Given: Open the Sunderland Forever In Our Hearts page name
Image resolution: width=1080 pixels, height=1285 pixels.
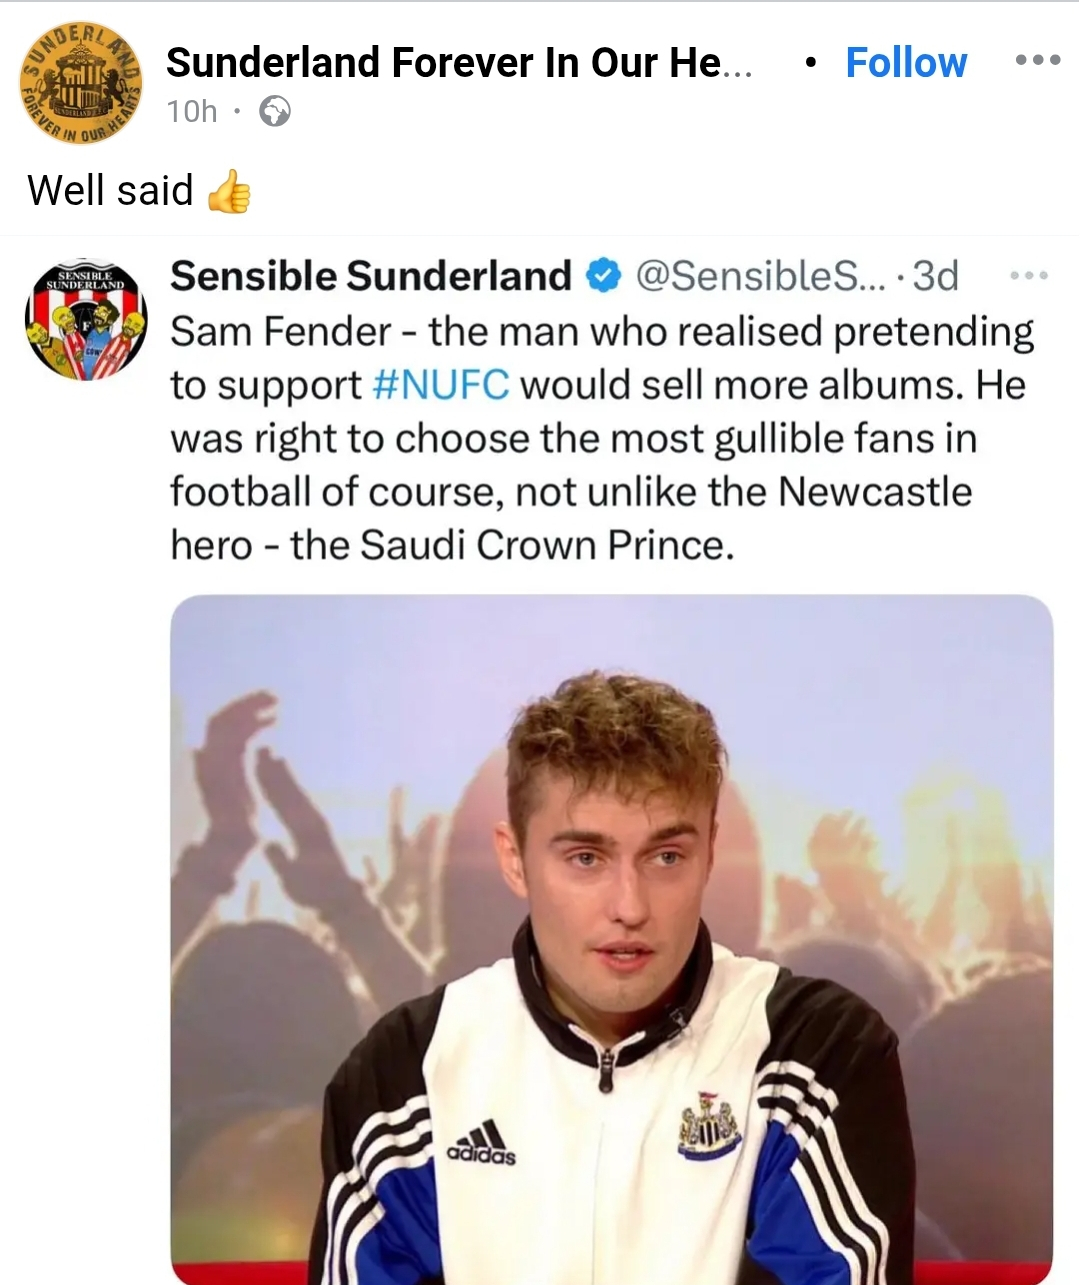Looking at the screenshot, I should (x=459, y=63).
